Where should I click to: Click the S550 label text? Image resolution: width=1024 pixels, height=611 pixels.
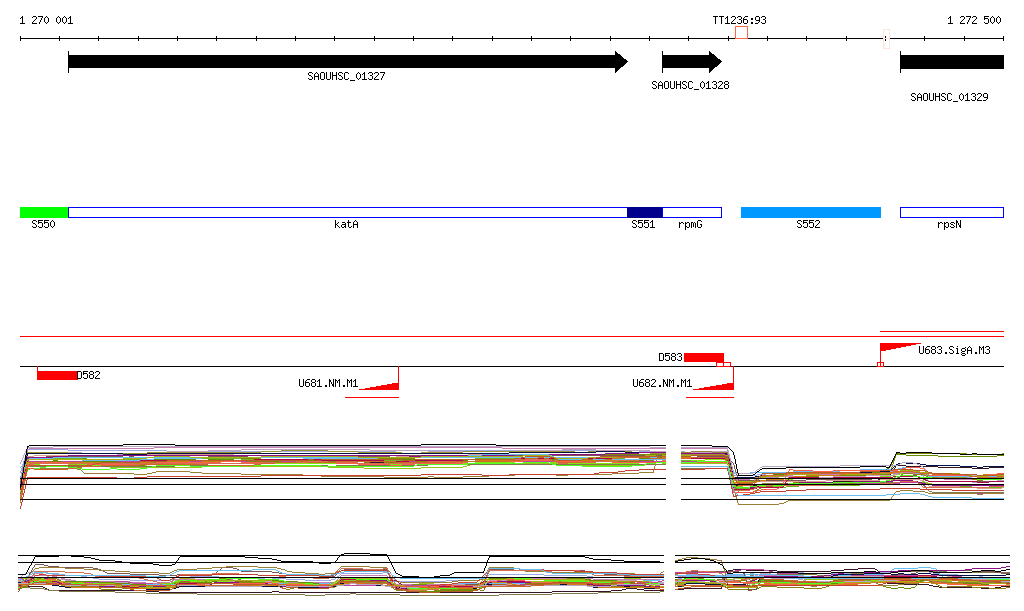pos(43,225)
